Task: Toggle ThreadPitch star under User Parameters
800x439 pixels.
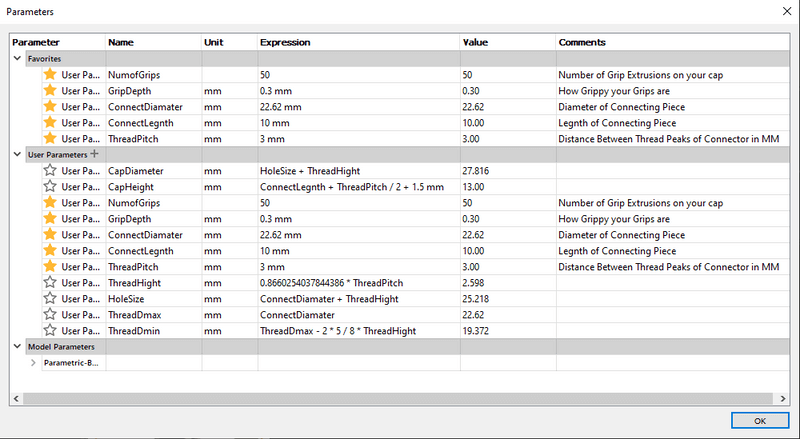Action: pyautogui.click(x=49, y=266)
